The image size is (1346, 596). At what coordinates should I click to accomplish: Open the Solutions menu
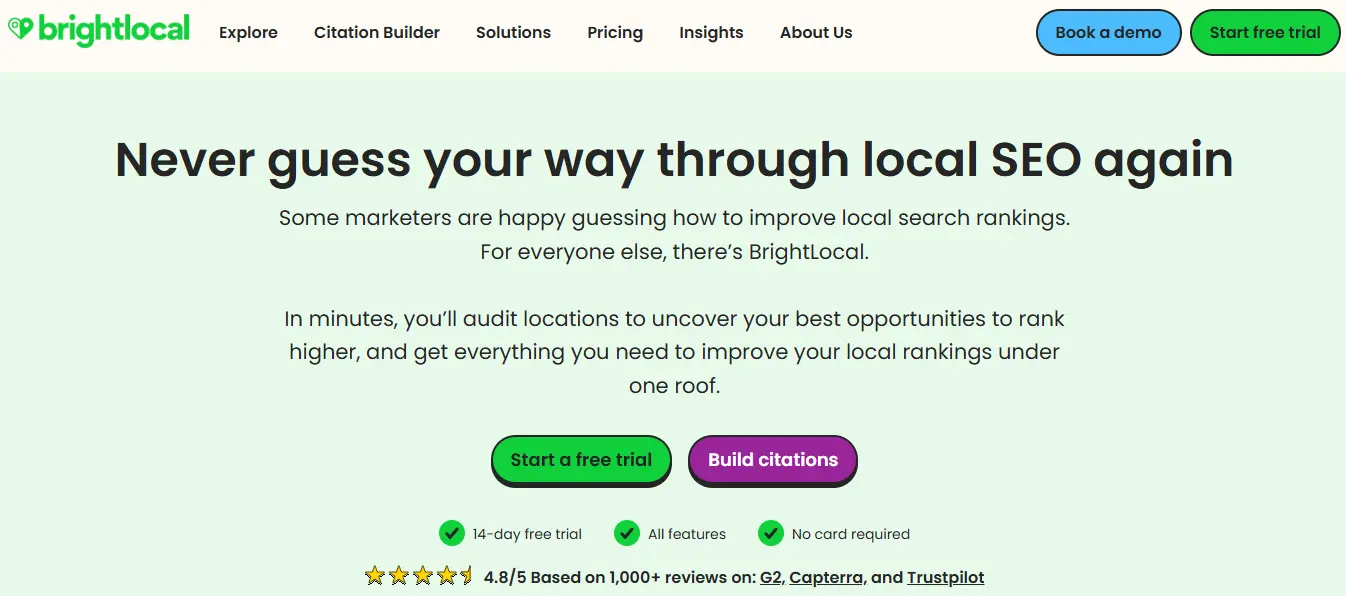(513, 32)
